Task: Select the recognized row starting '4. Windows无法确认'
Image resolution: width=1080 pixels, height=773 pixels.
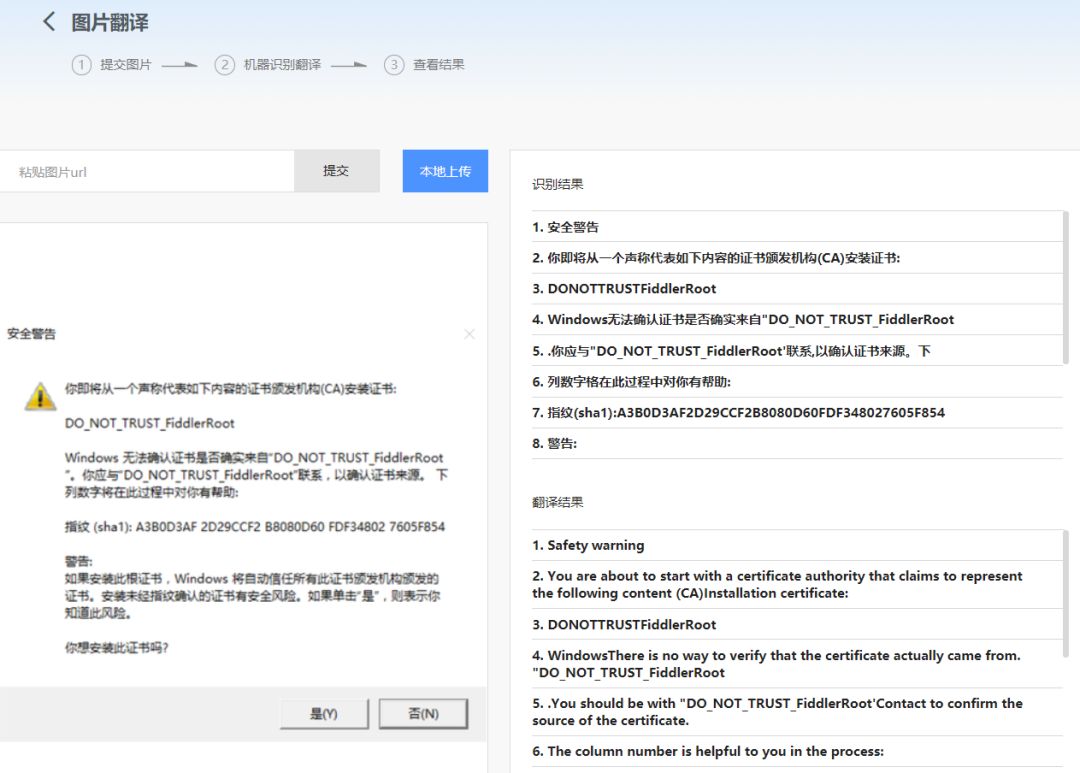Action: tap(797, 320)
